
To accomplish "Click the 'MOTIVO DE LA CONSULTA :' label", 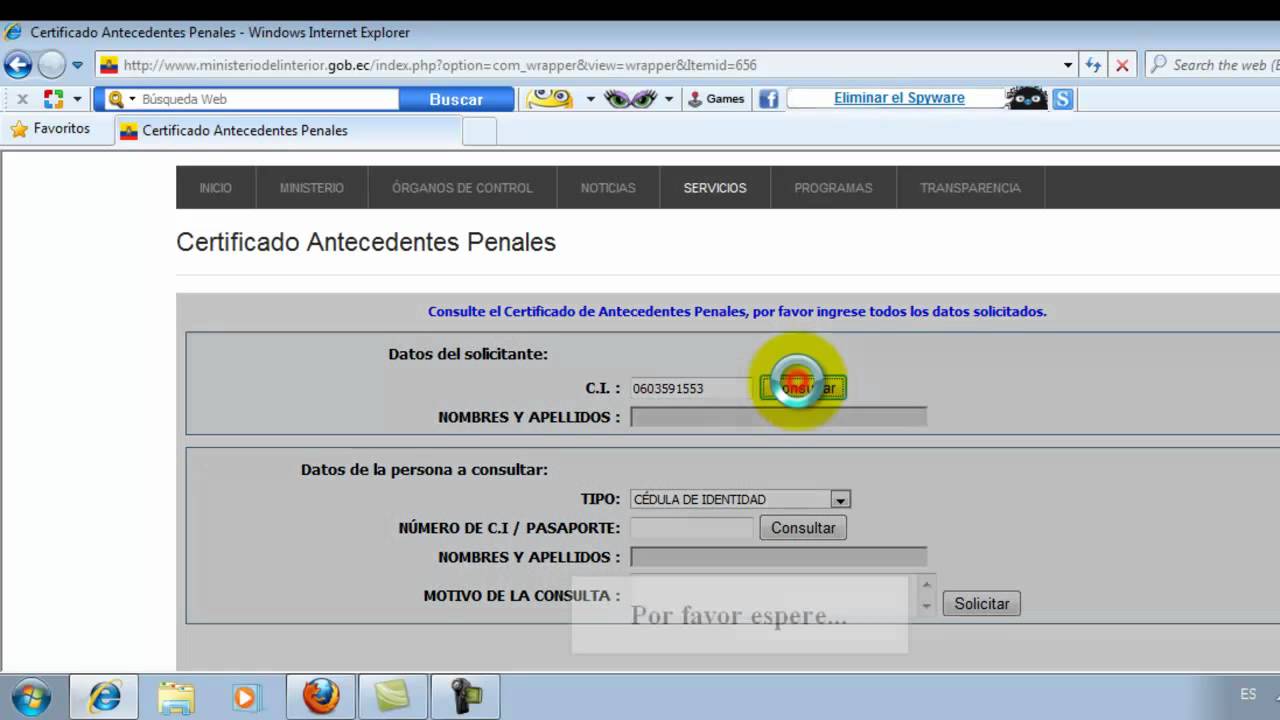I will point(521,595).
